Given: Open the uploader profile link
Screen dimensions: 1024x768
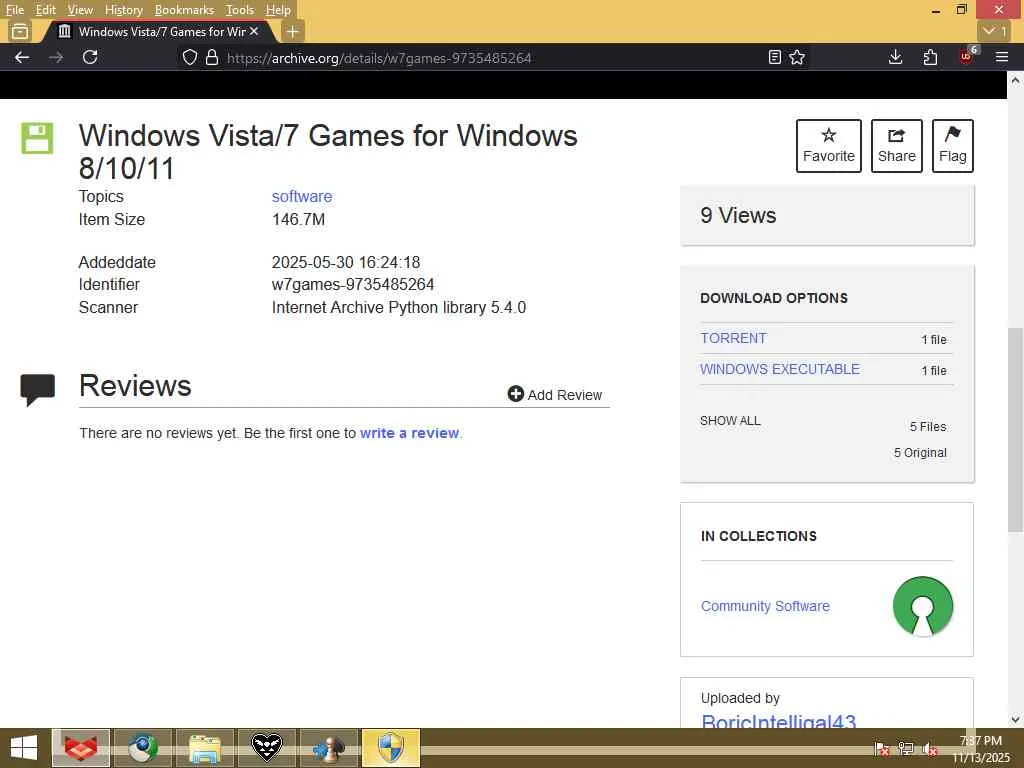Looking at the screenshot, I should pyautogui.click(x=778, y=721).
